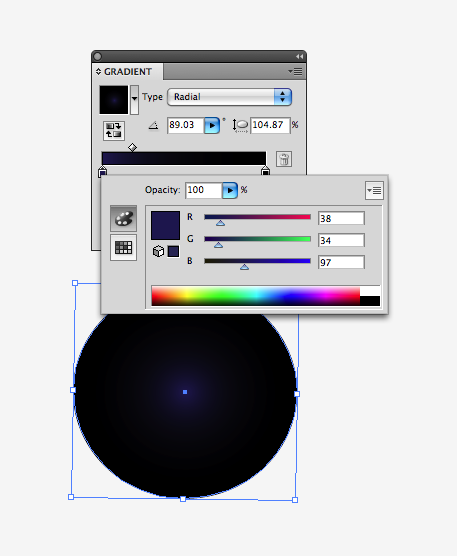Click the bottom-left bounding box handle
Image resolution: width=457 pixels, height=556 pixels.
point(71,497)
